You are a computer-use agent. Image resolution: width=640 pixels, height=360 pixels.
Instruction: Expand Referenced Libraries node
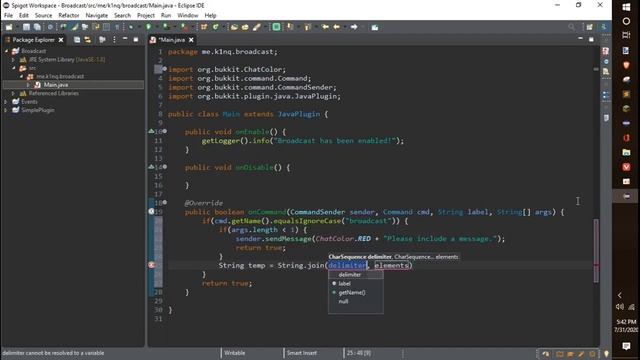tap(13, 93)
